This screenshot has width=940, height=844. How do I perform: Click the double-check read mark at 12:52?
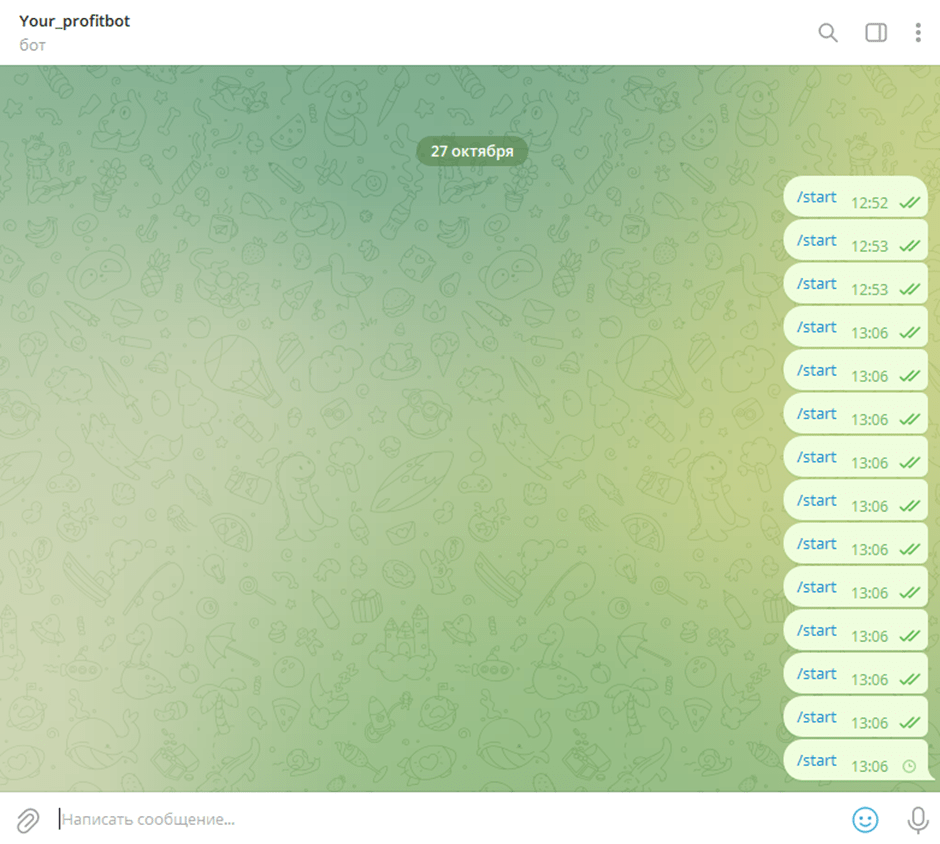pyautogui.click(x=909, y=203)
